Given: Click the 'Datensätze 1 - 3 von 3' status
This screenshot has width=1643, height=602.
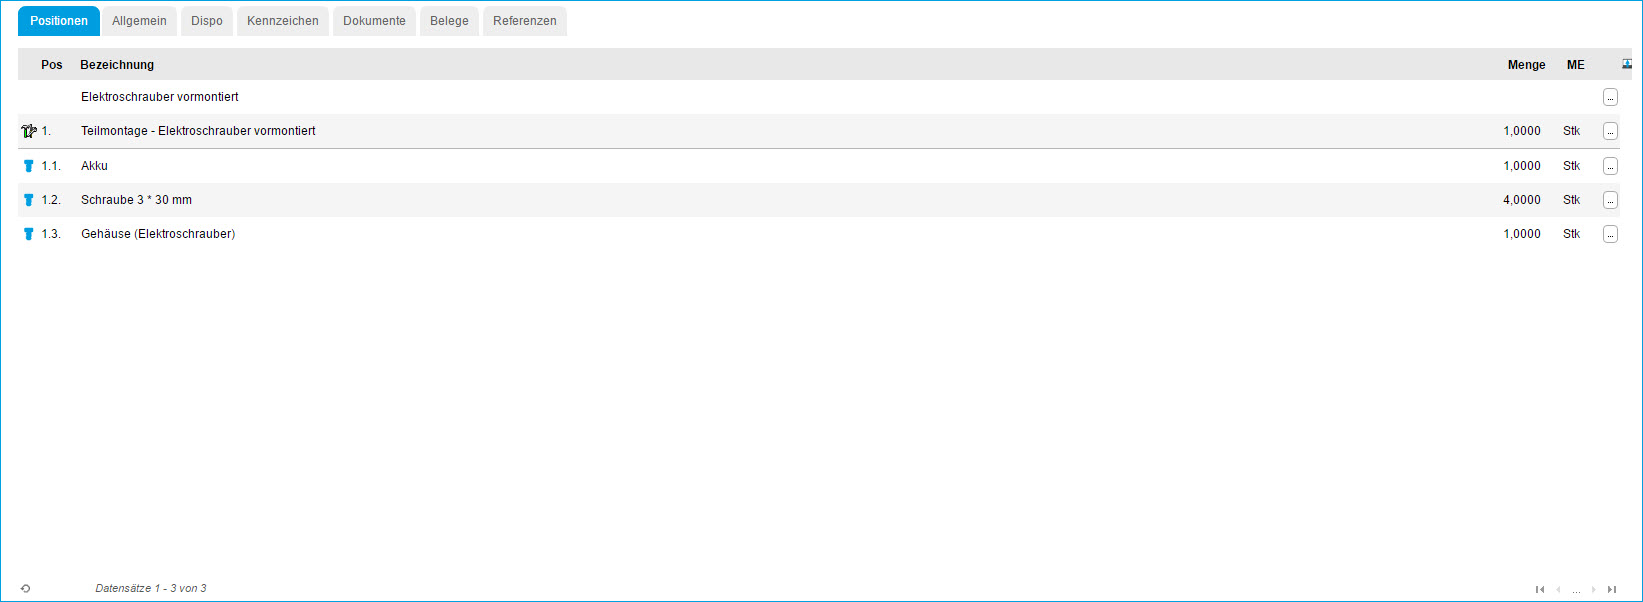Looking at the screenshot, I should (x=151, y=589).
